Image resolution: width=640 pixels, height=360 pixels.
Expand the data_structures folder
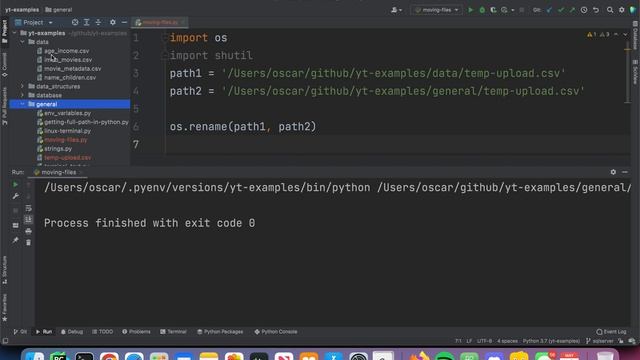click(x=22, y=87)
